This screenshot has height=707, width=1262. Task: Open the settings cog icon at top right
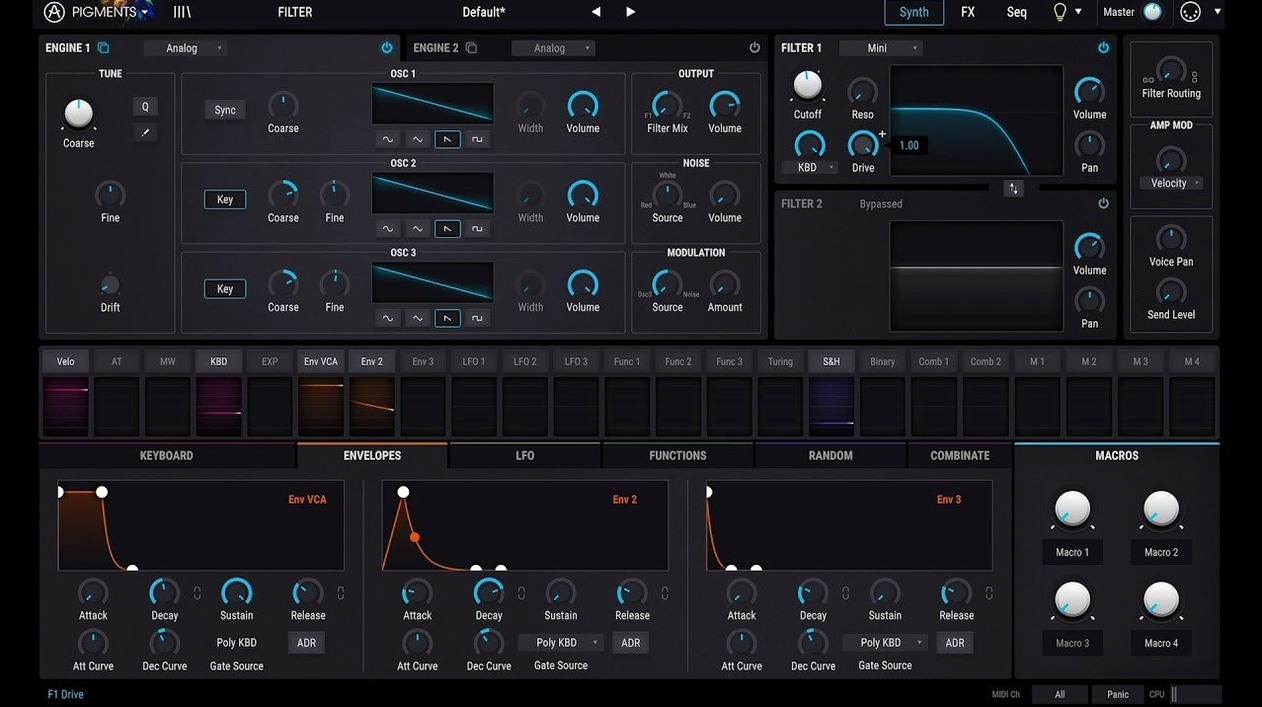[x=1190, y=12]
